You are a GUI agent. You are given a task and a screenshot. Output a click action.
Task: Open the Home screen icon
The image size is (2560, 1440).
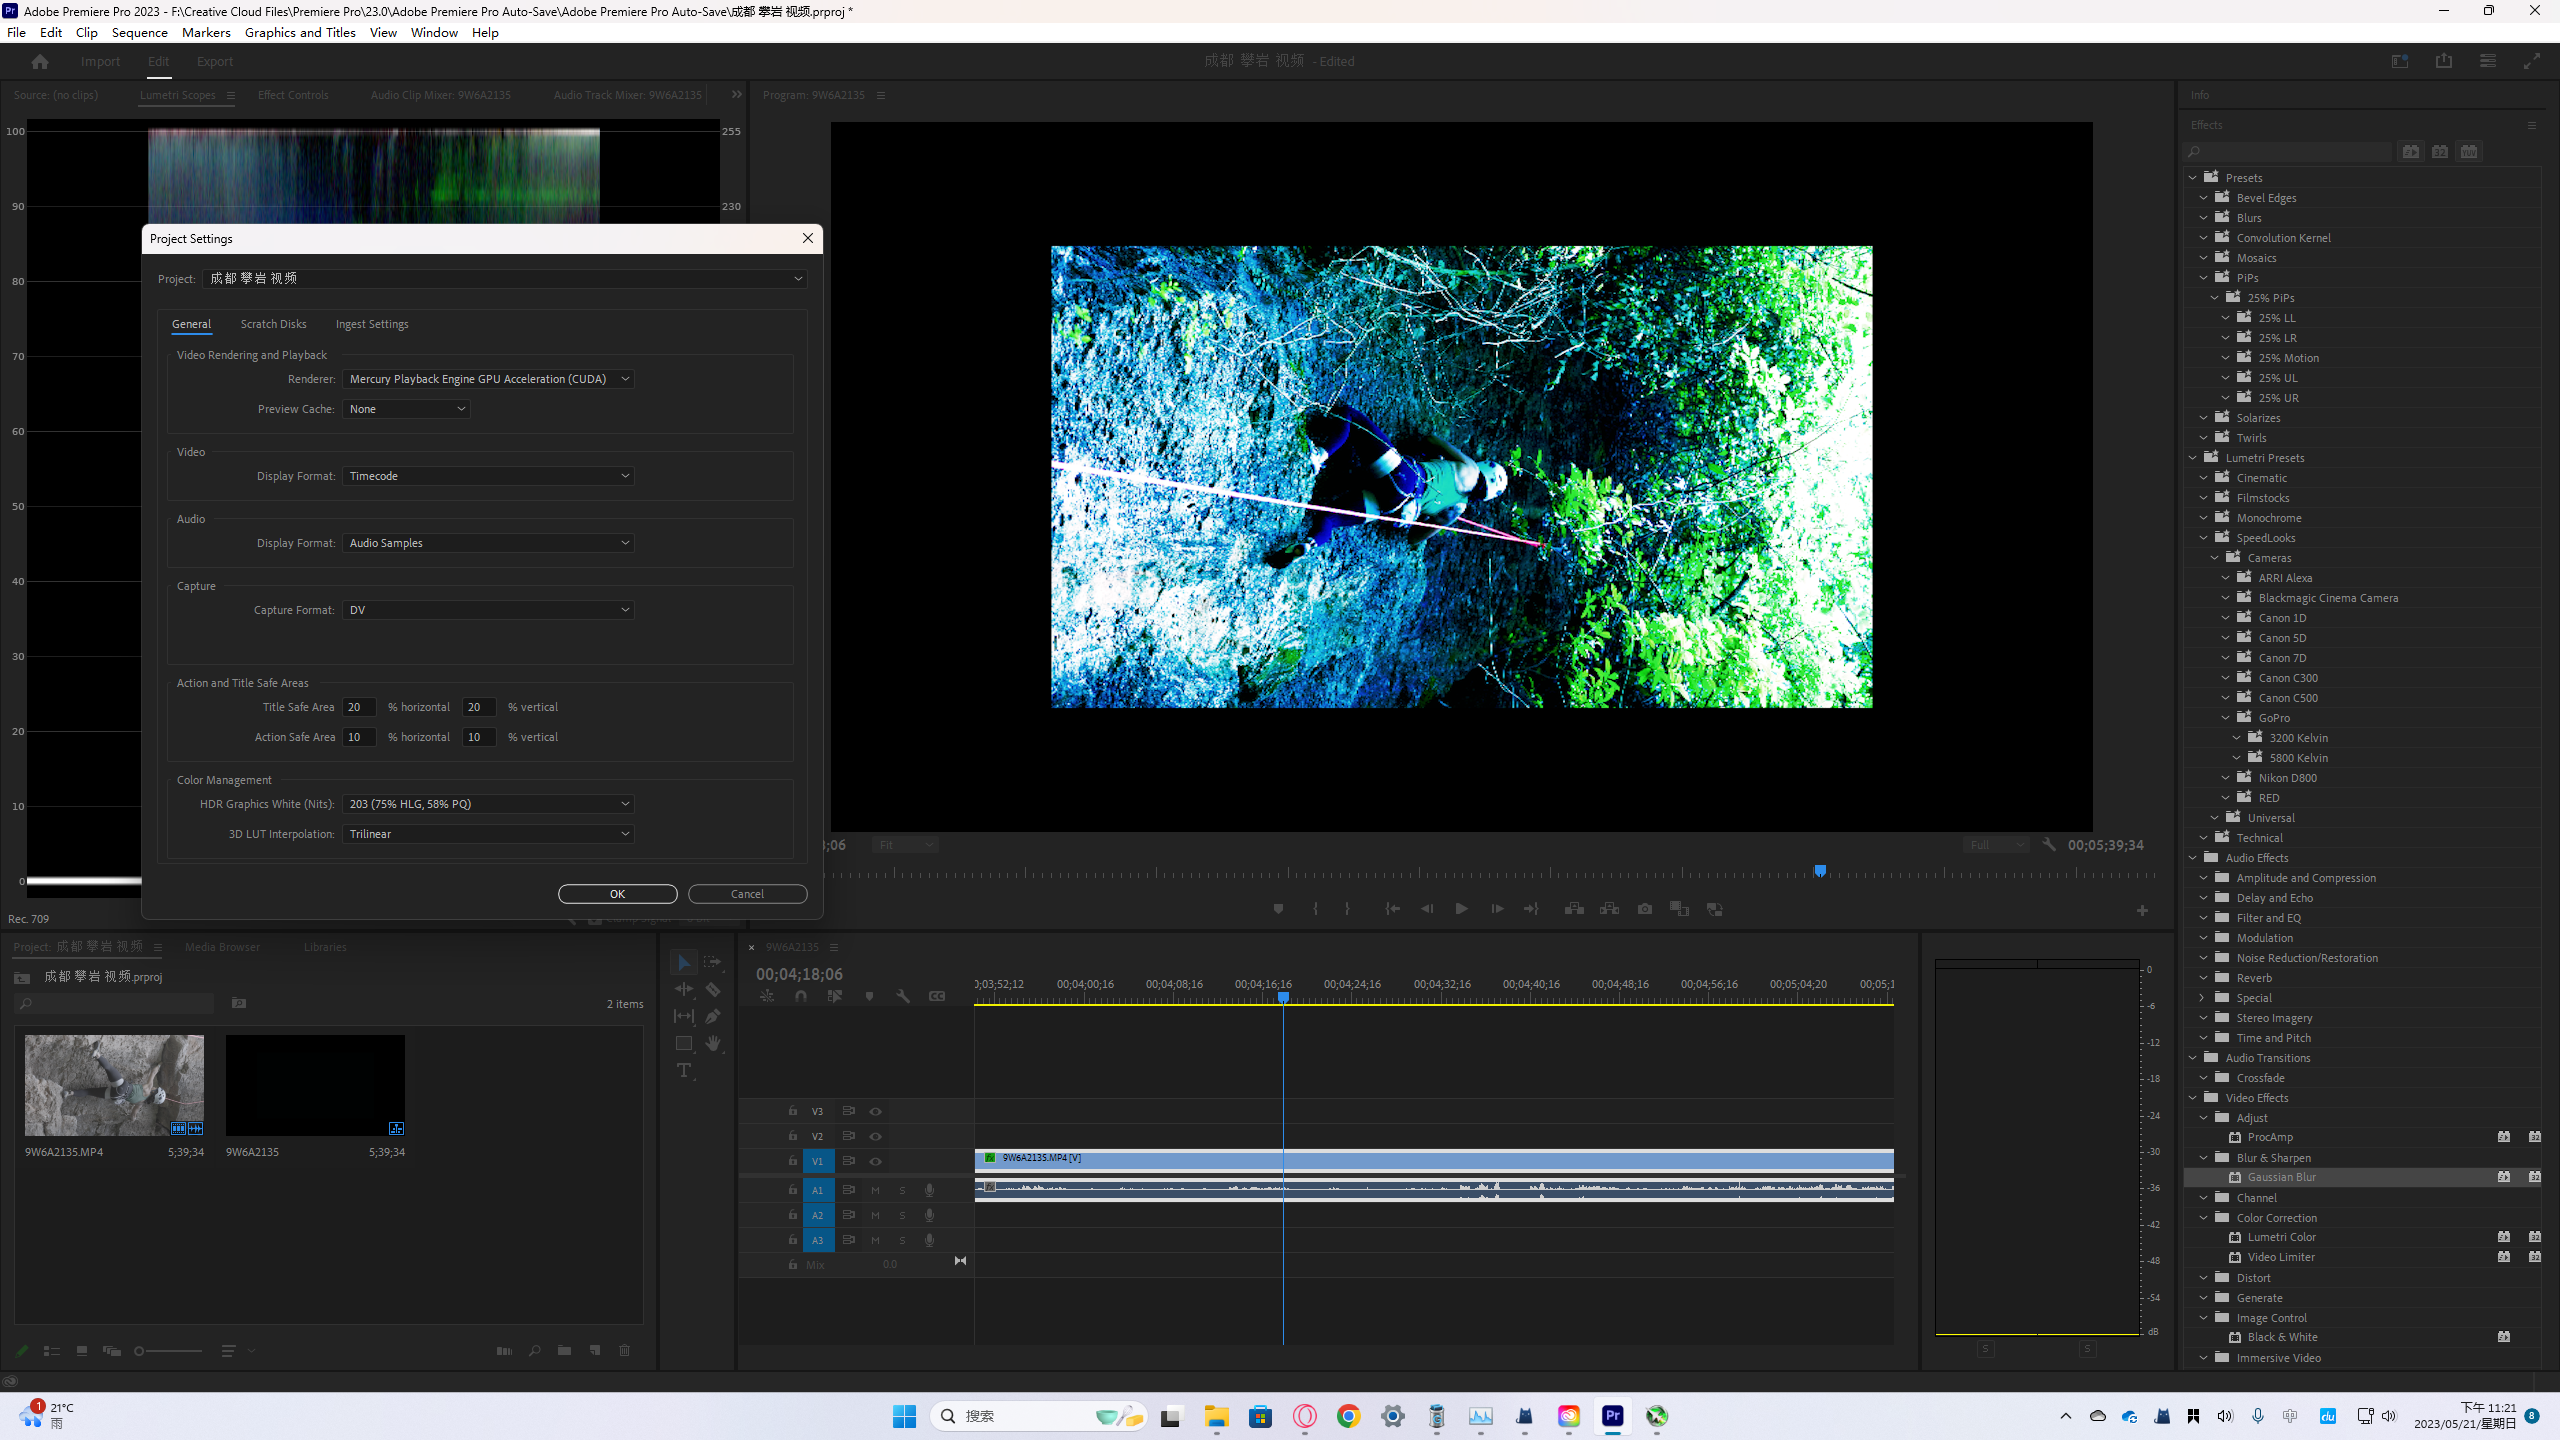pyautogui.click(x=40, y=61)
